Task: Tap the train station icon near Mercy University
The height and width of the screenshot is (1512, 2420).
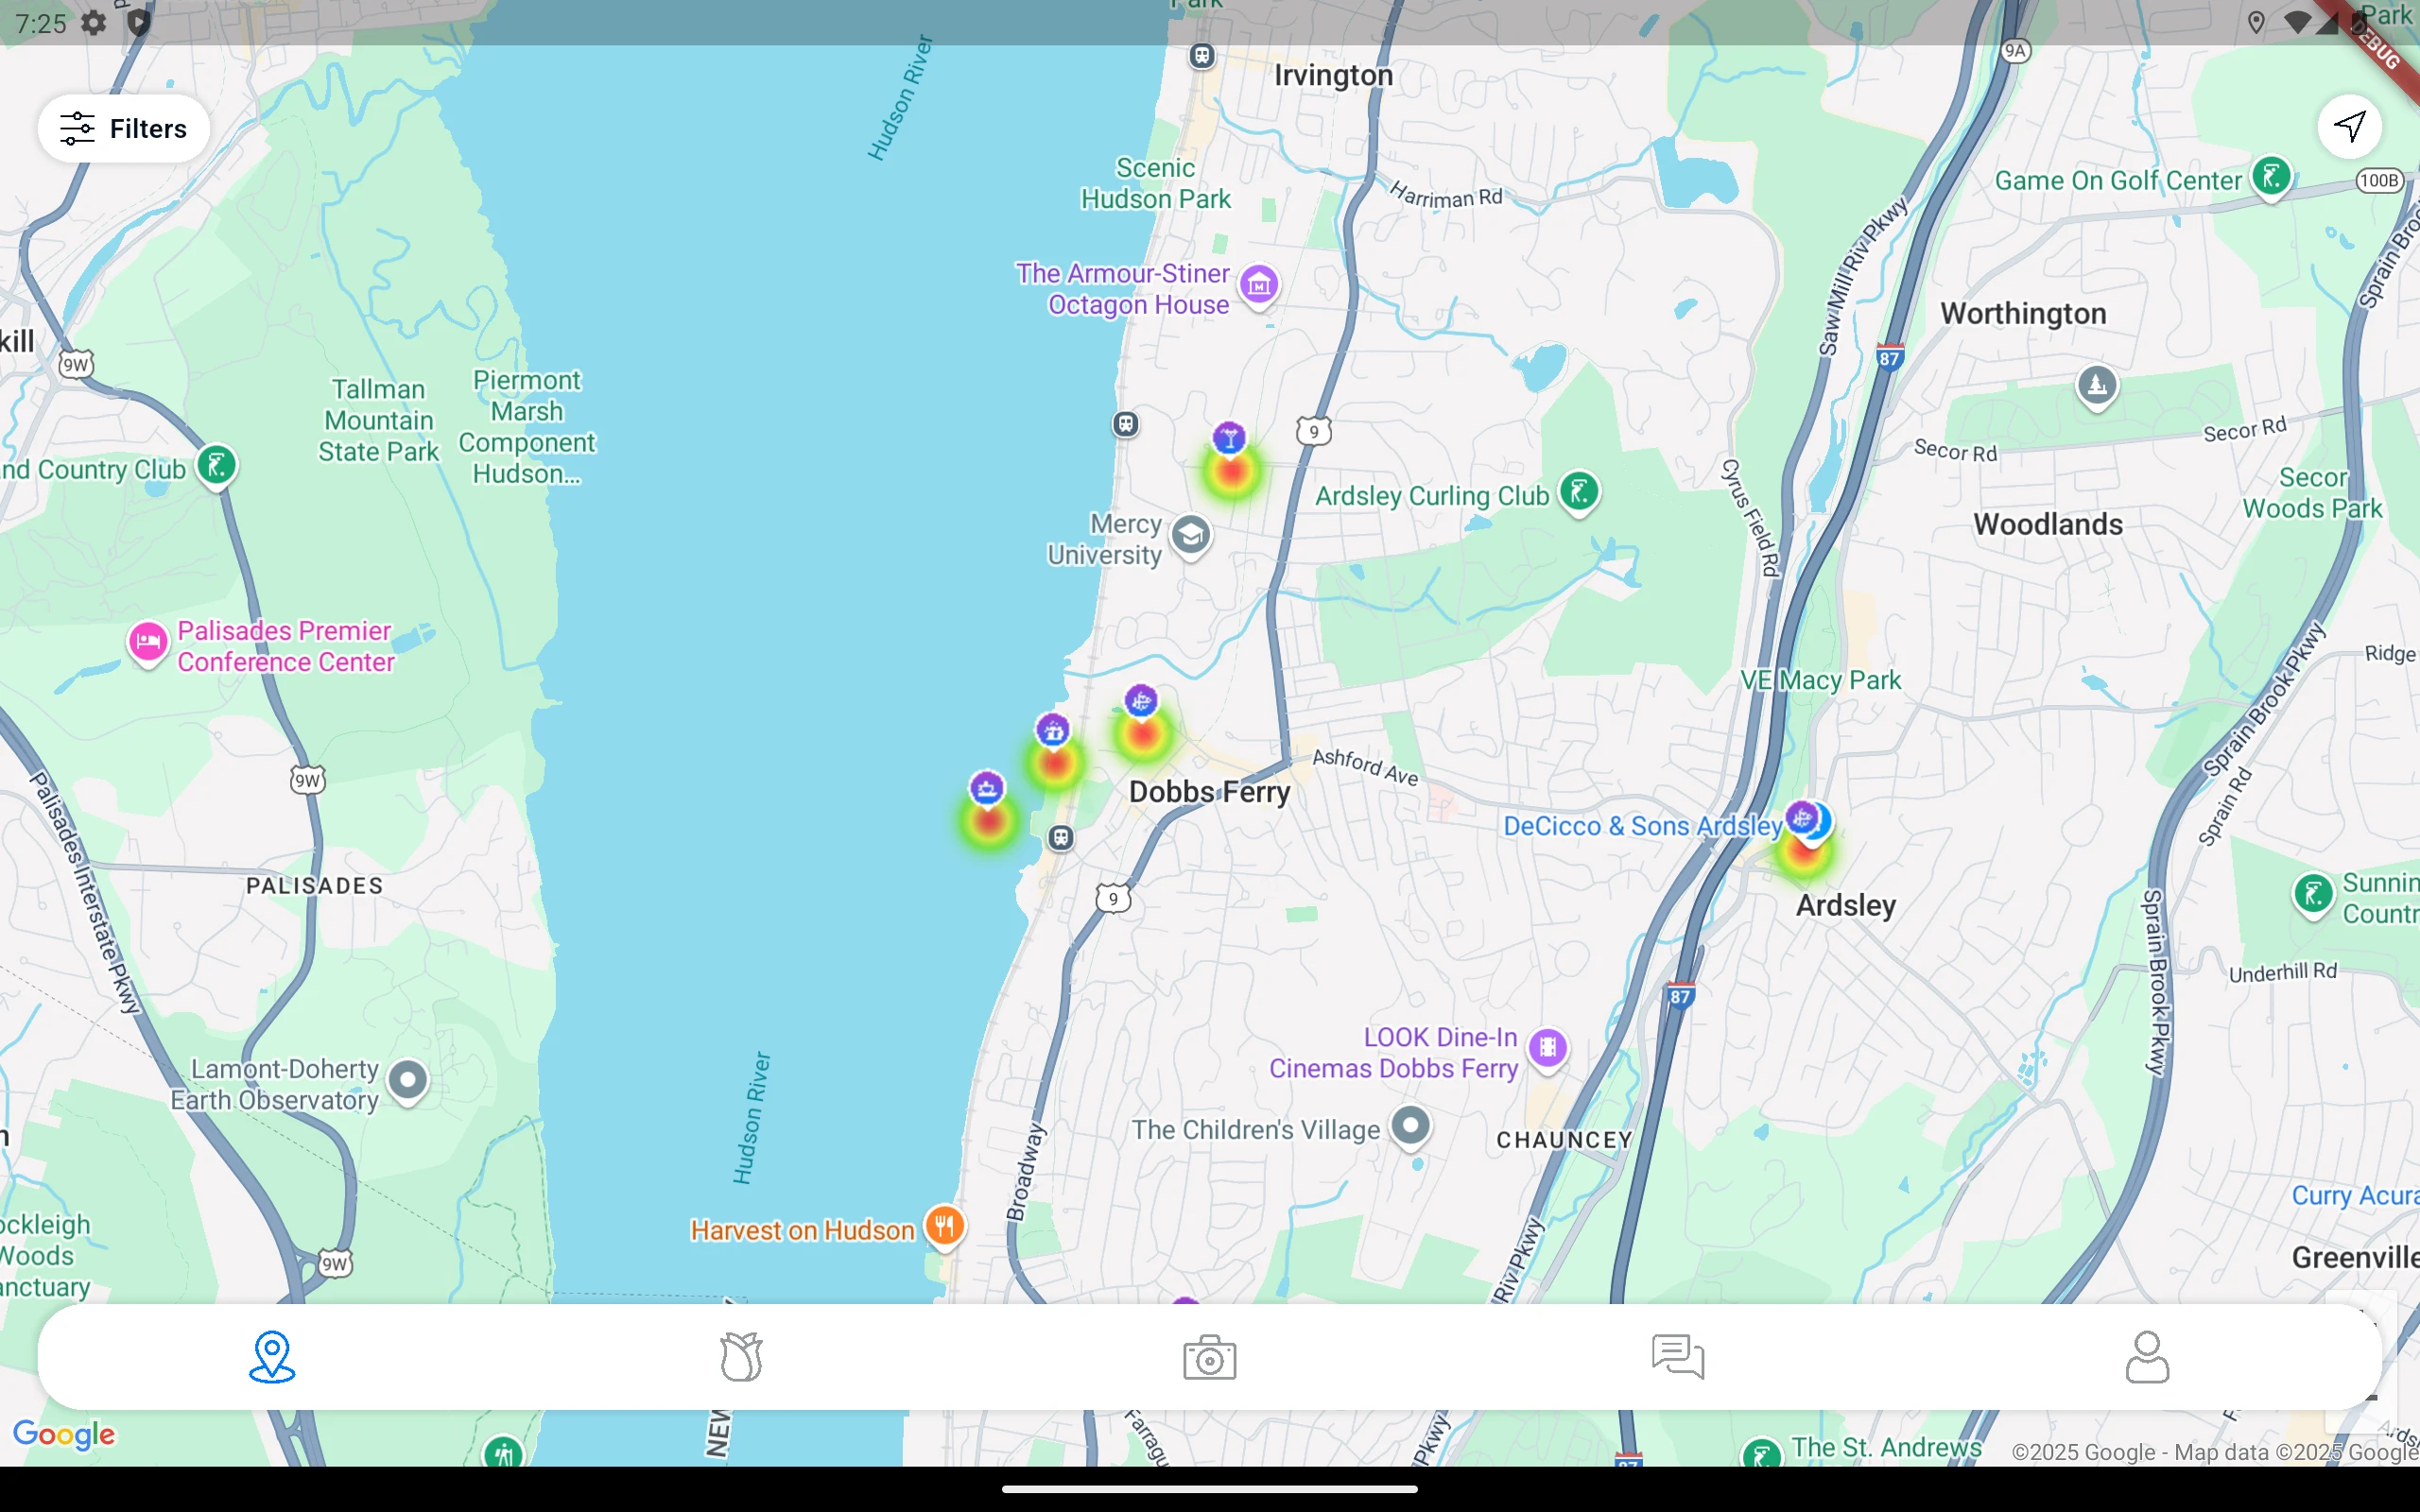Action: point(1126,424)
